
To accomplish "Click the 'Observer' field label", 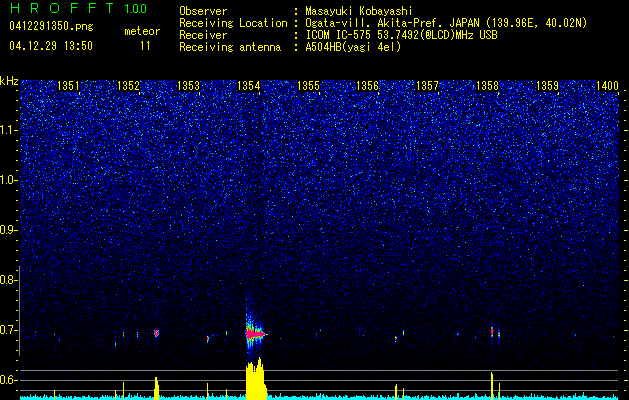I will [x=203, y=11].
